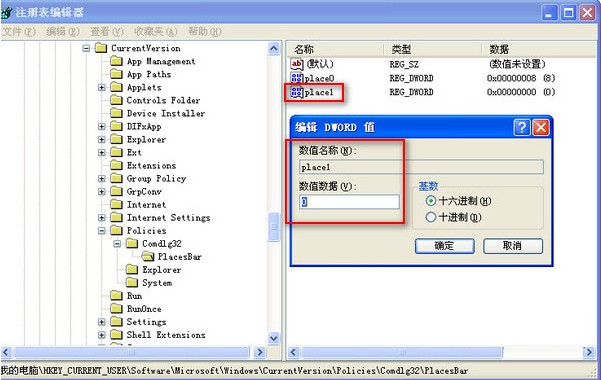Viewport: 601px width, 380px height.
Task: Expand the Applets key
Action: point(102,87)
